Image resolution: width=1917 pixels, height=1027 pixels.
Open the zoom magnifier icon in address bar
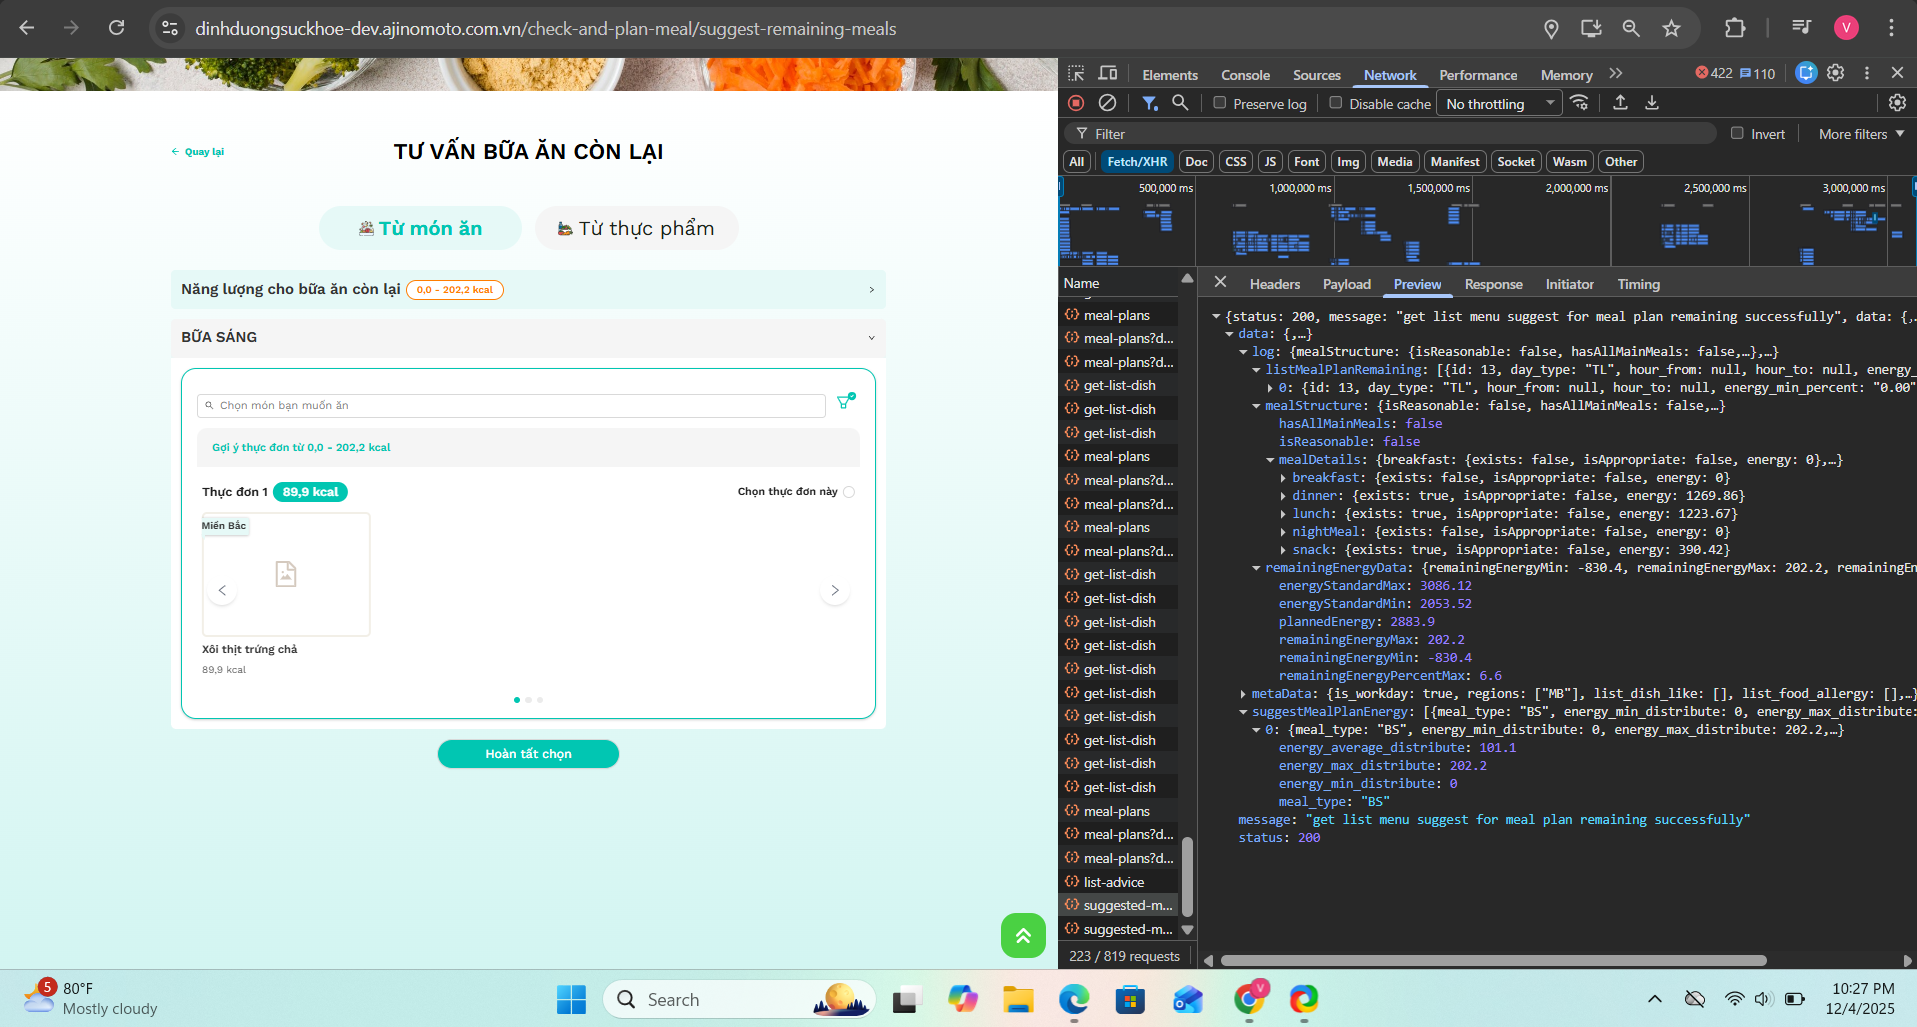[x=1631, y=28]
